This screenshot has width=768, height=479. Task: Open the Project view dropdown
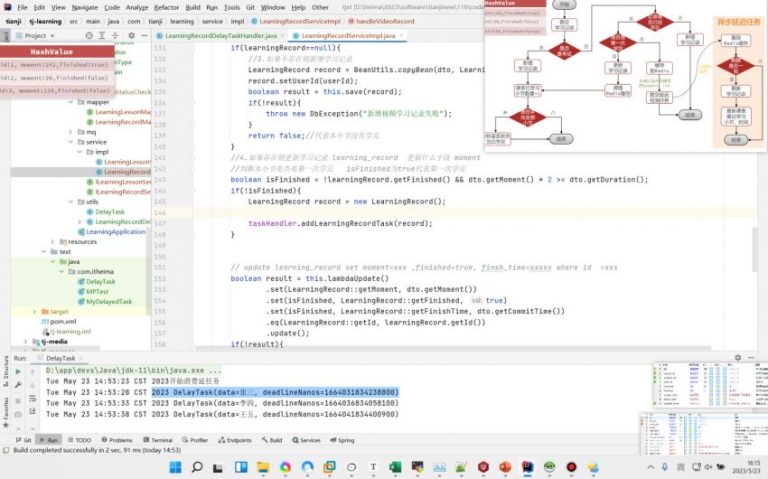[x=44, y=35]
